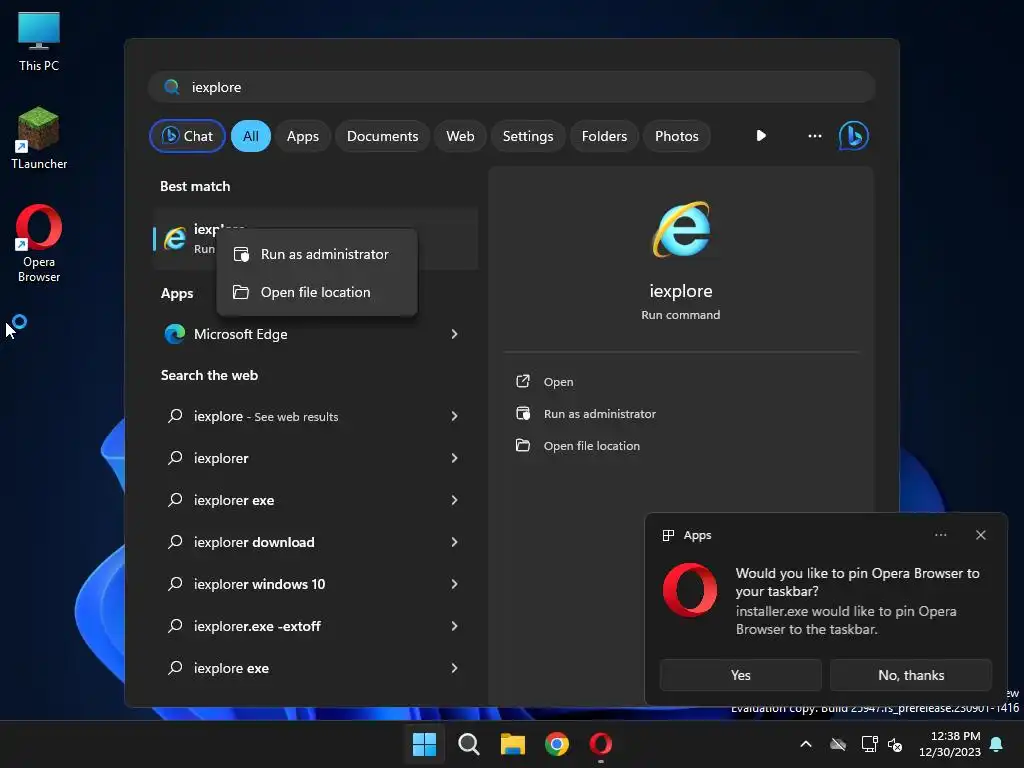Open TLauncher desktop shortcut
Screen dimensions: 1024x768
(39, 138)
